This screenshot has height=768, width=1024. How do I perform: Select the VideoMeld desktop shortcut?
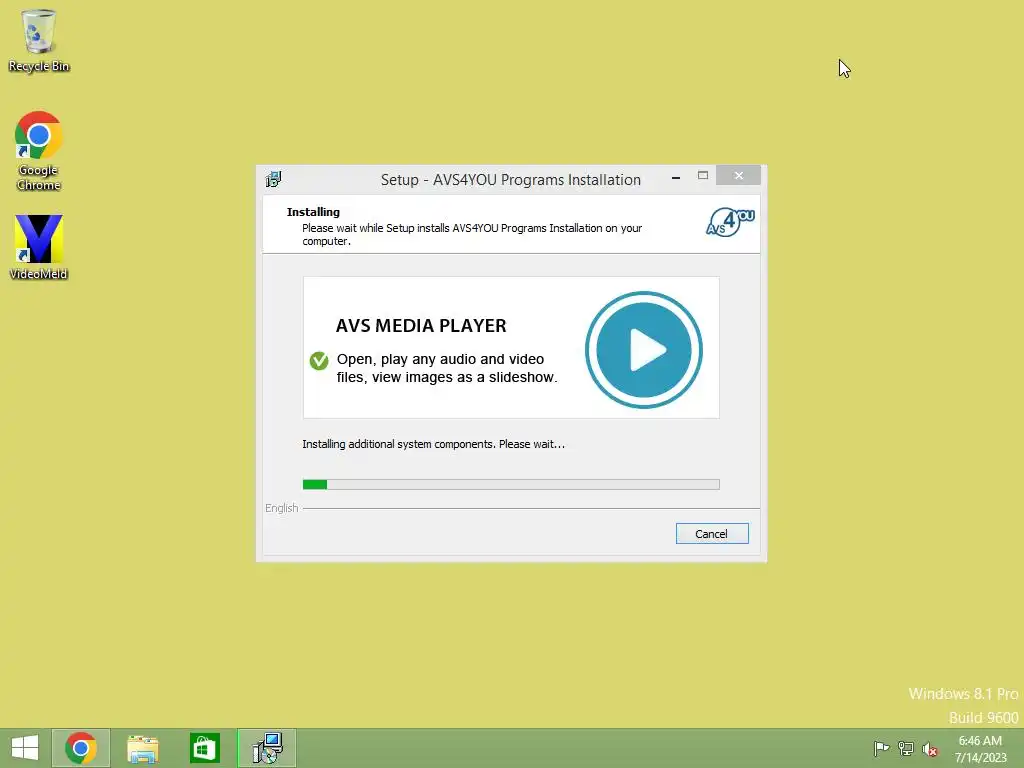(39, 247)
